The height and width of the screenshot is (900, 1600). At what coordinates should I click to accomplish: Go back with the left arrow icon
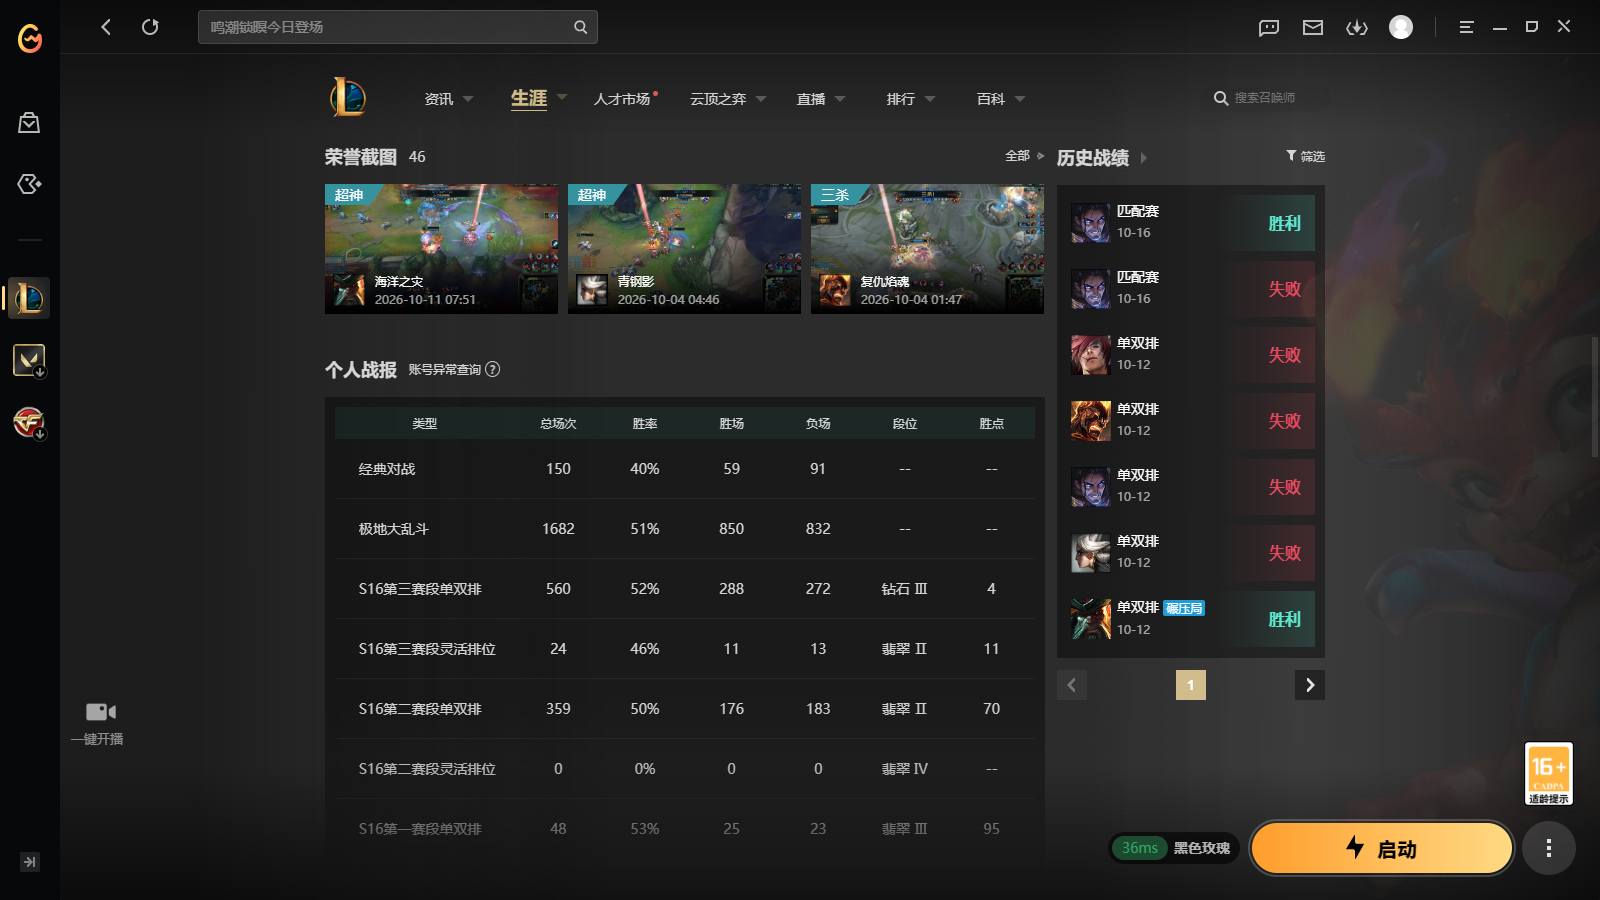(106, 27)
